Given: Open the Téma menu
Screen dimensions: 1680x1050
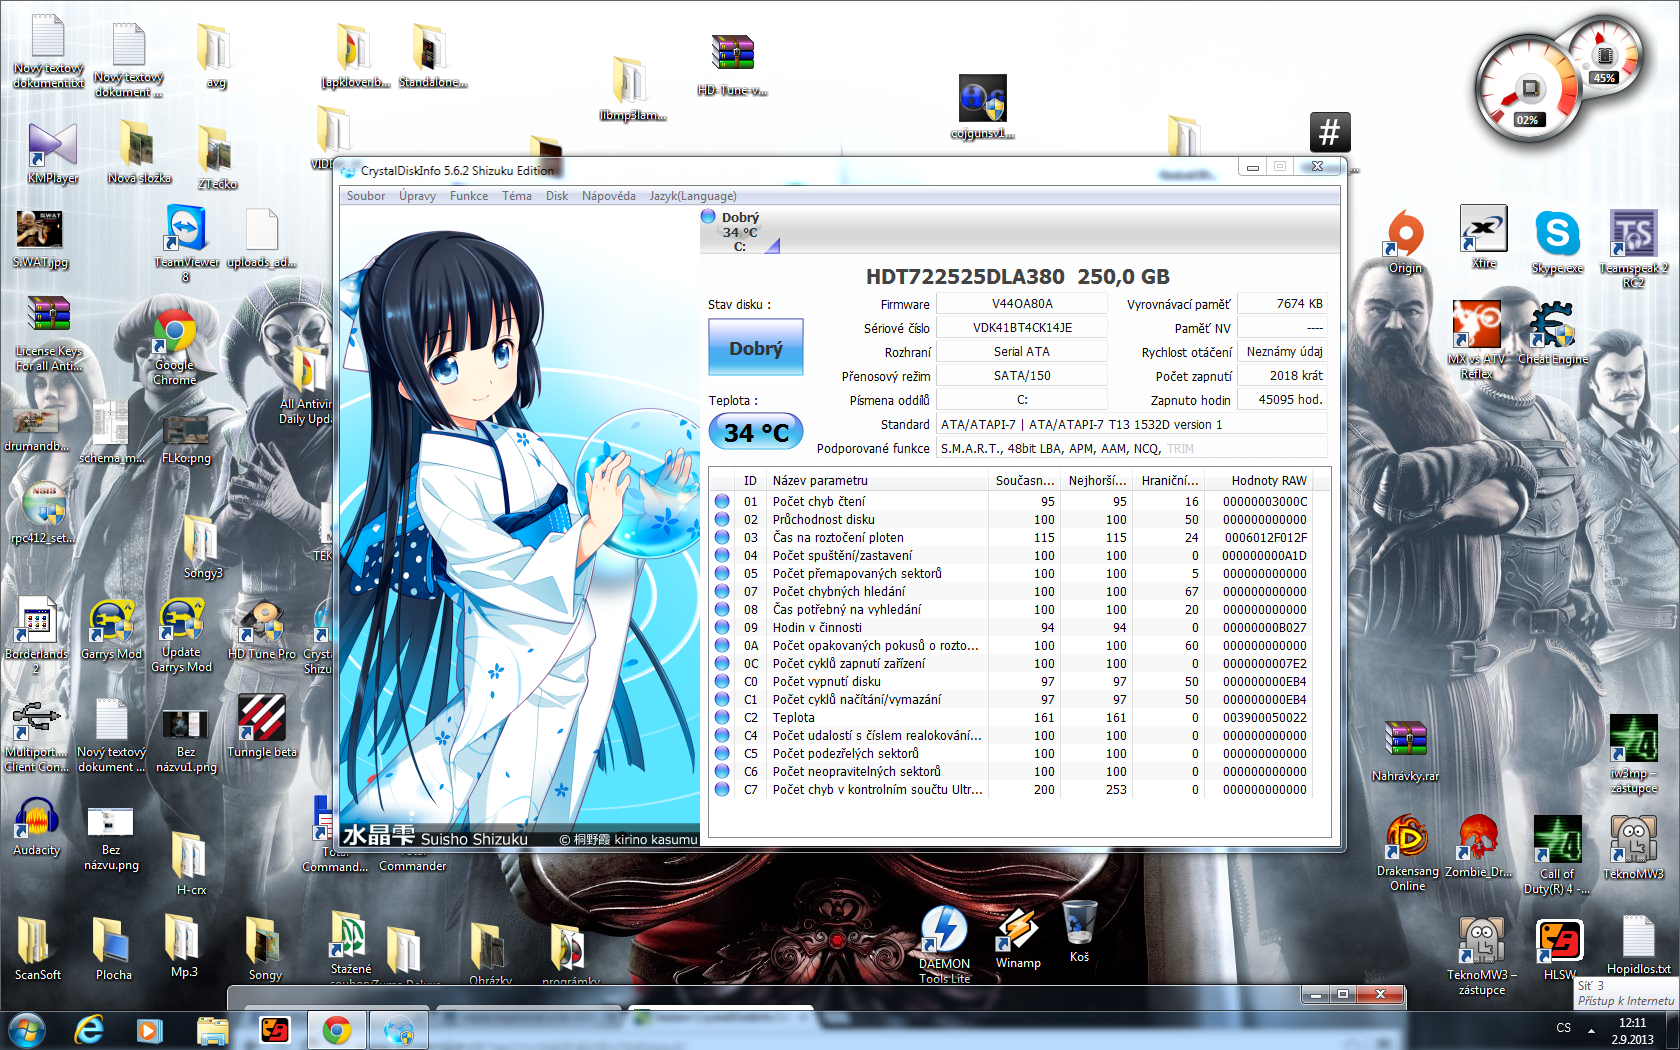Looking at the screenshot, I should (x=517, y=196).
